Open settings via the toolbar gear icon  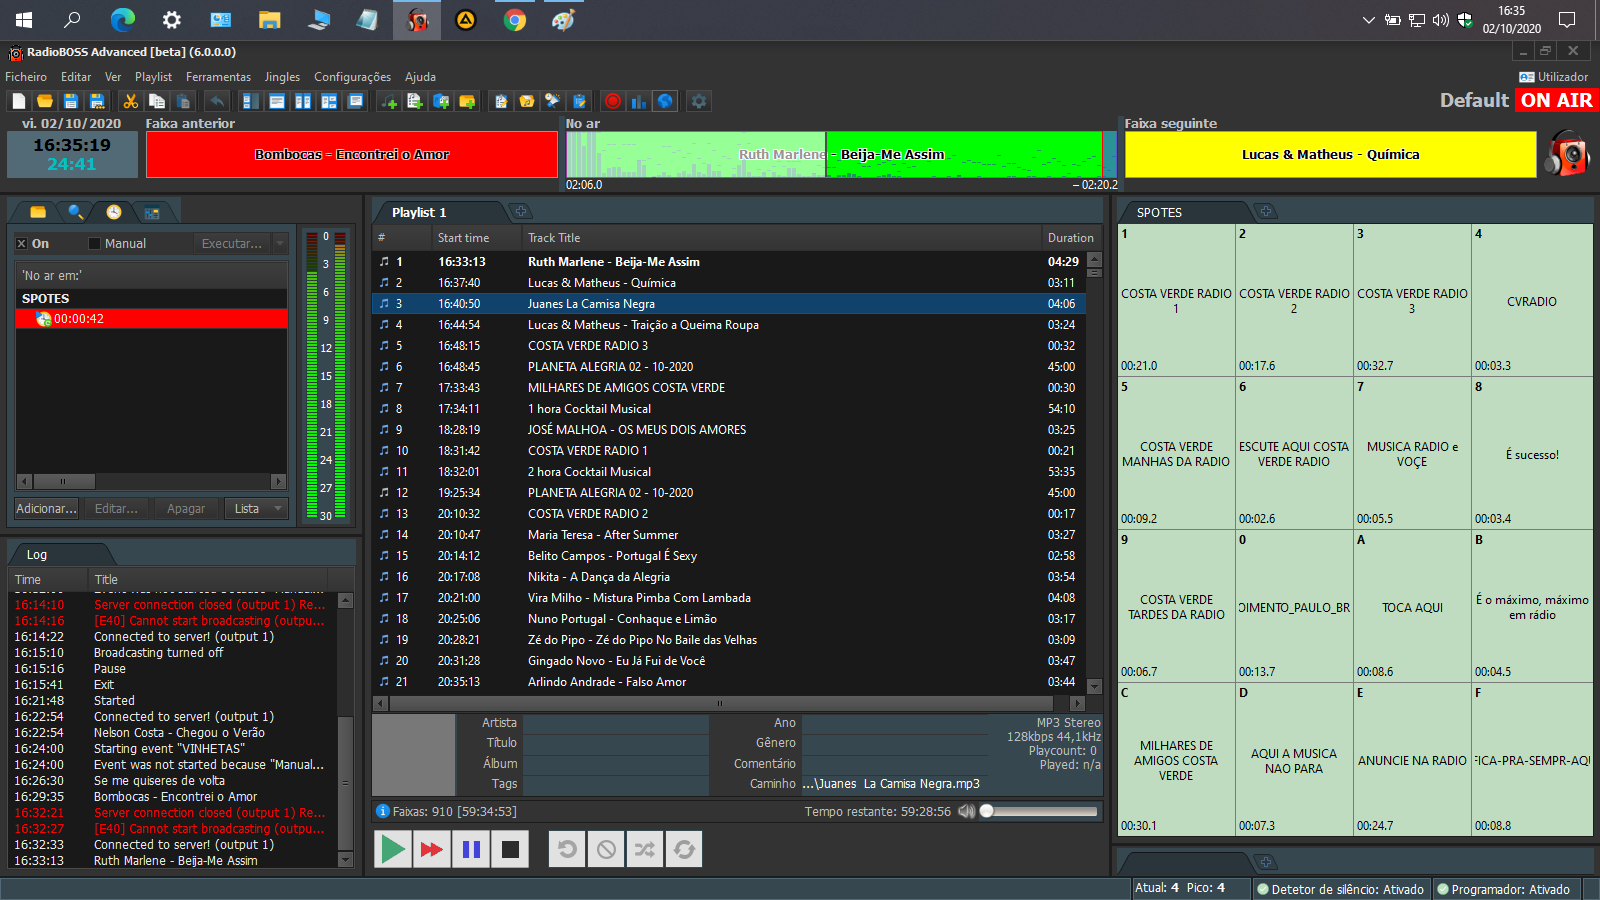tap(699, 101)
